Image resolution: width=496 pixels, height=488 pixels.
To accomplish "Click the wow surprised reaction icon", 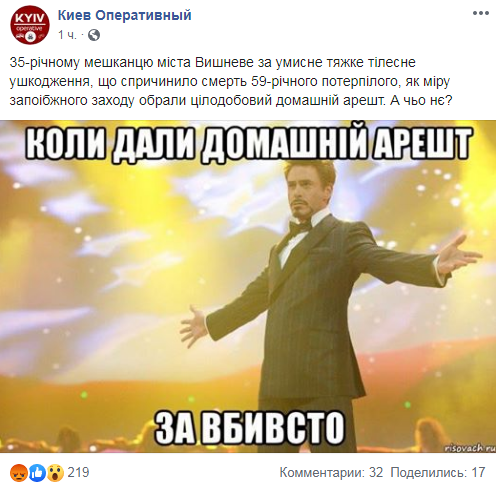I will [55, 473].
